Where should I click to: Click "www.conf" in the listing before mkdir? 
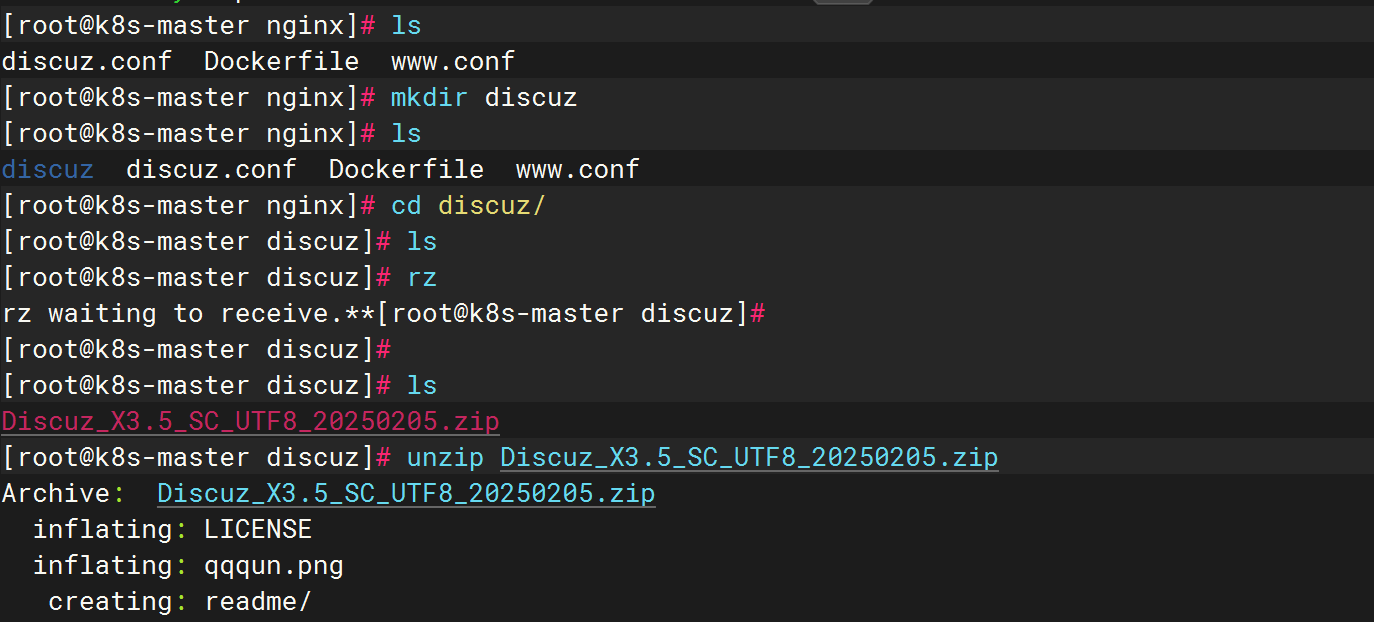(x=452, y=61)
